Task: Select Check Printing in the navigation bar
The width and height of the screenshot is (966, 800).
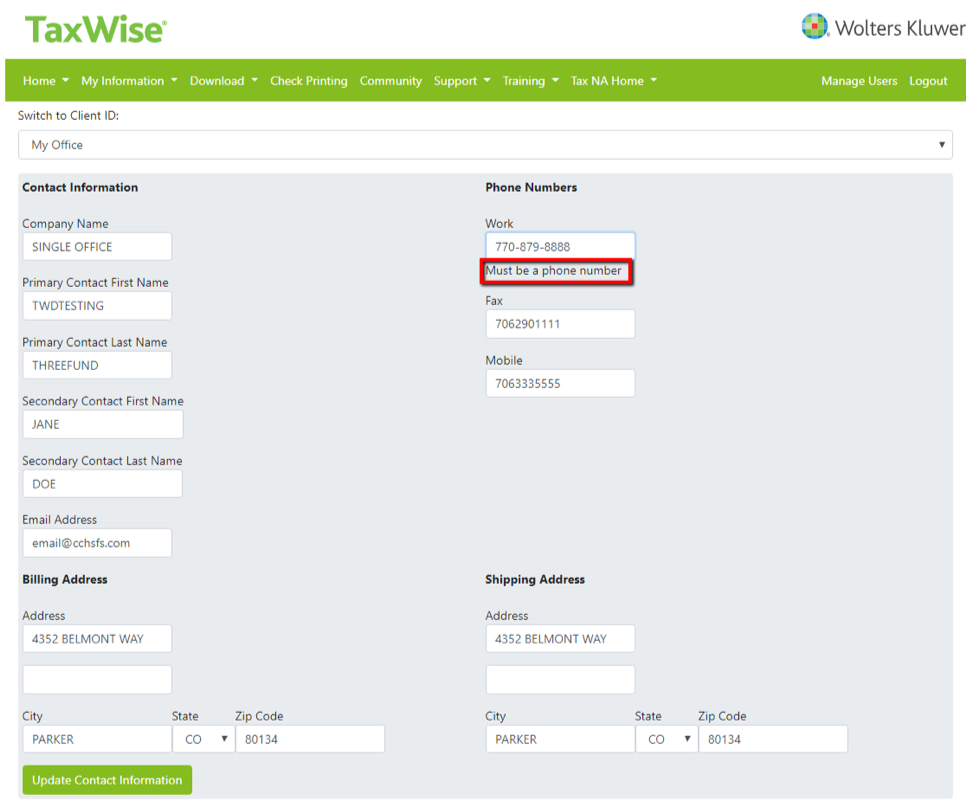Action: (308, 80)
